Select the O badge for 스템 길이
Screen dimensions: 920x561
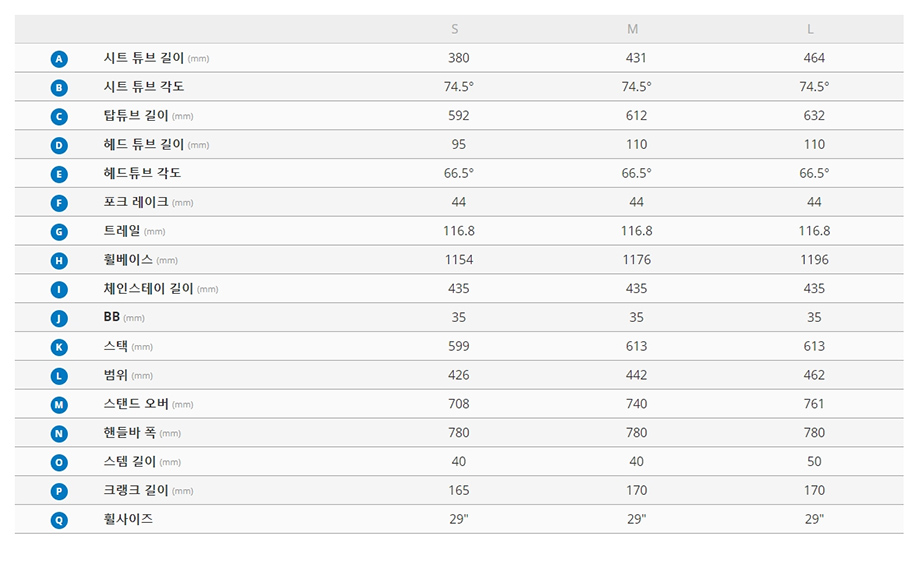[59, 463]
